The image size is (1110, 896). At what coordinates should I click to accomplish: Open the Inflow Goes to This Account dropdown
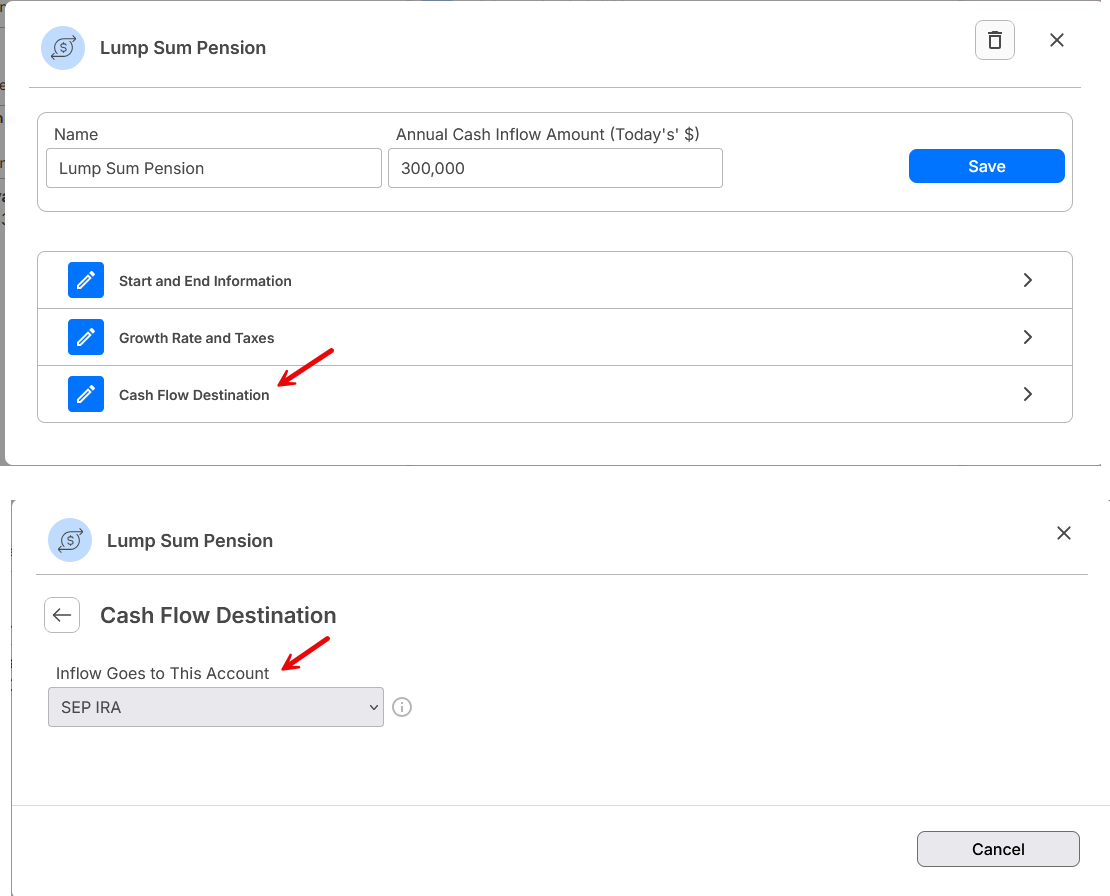[x=215, y=707]
